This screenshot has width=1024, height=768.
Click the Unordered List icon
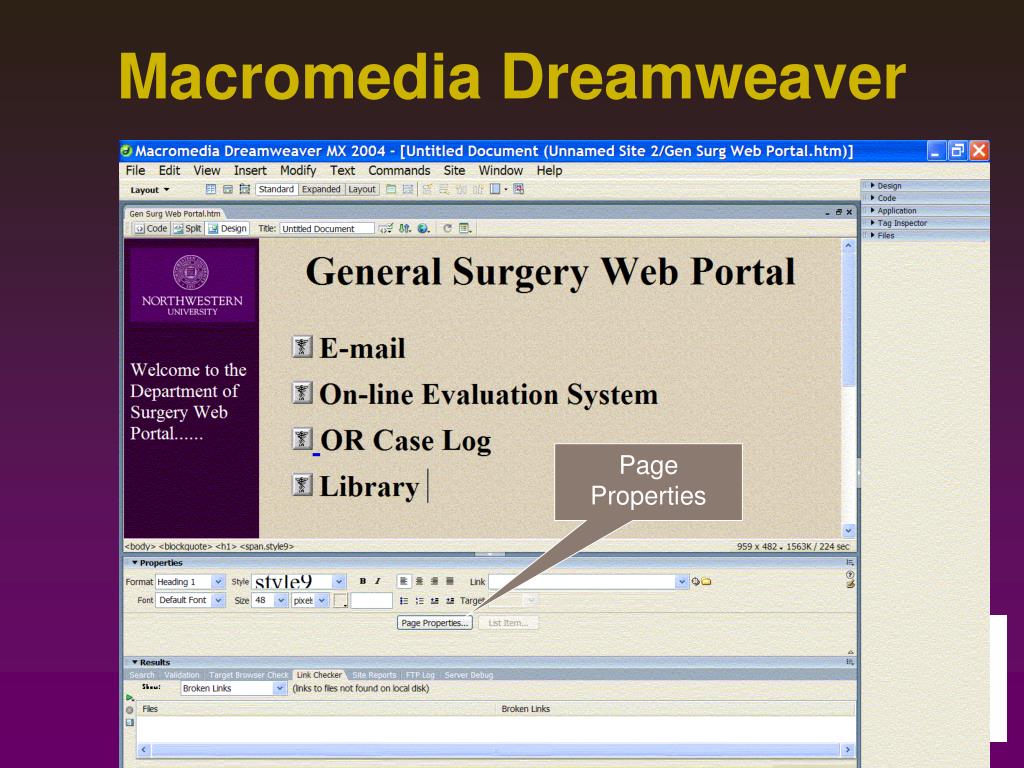(404, 601)
